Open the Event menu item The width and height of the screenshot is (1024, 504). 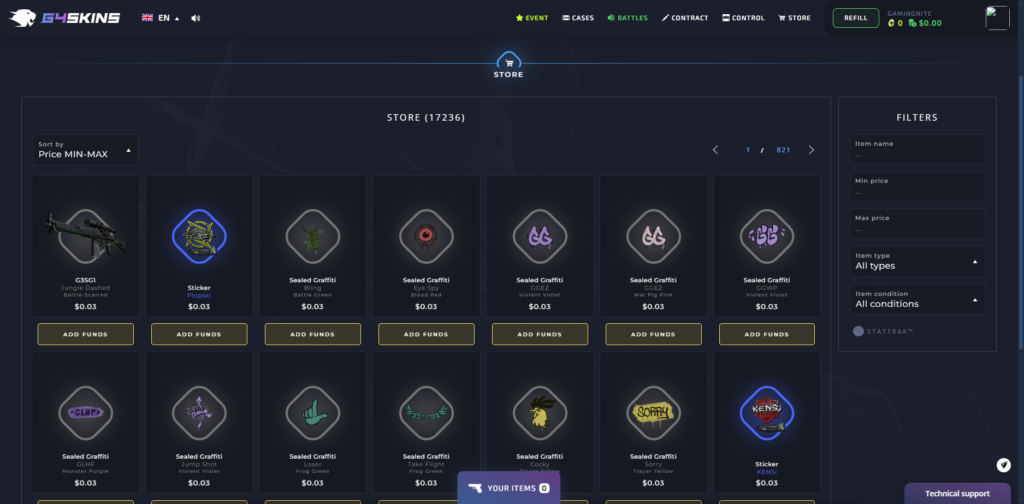click(532, 18)
